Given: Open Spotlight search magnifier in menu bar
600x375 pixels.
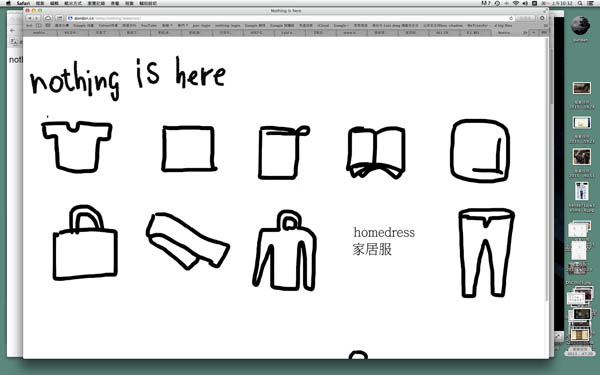Looking at the screenshot, I should point(580,3).
